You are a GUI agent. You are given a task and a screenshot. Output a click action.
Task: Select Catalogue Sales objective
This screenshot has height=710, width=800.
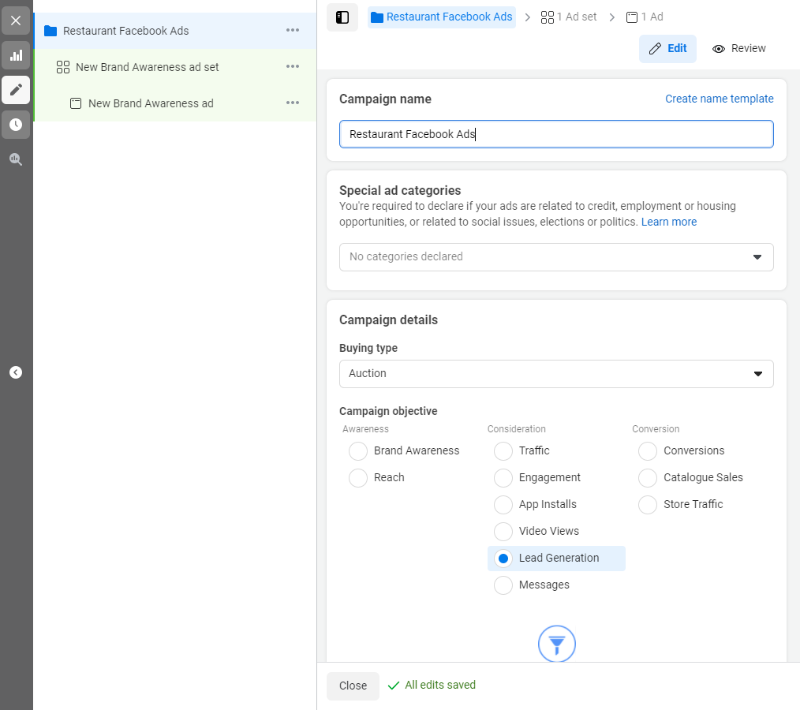[x=647, y=478]
